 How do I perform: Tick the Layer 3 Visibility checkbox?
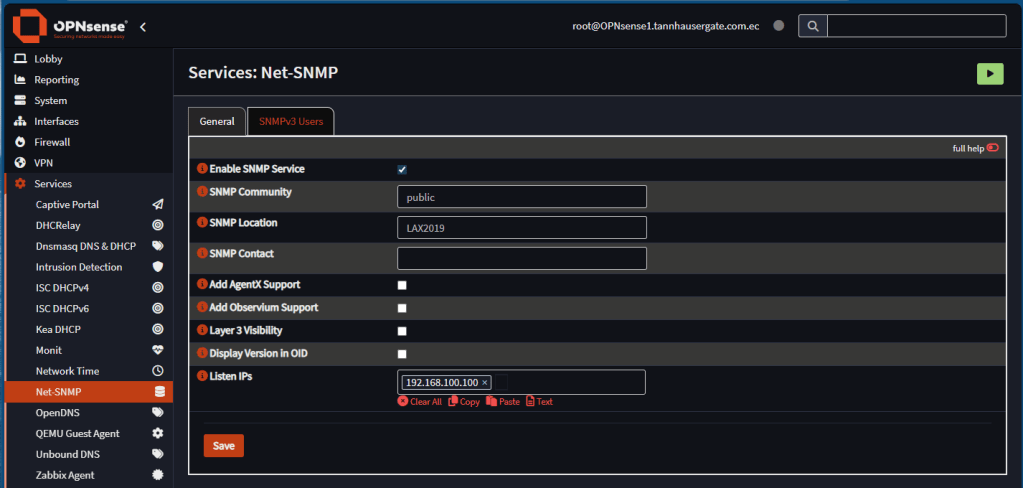402,331
